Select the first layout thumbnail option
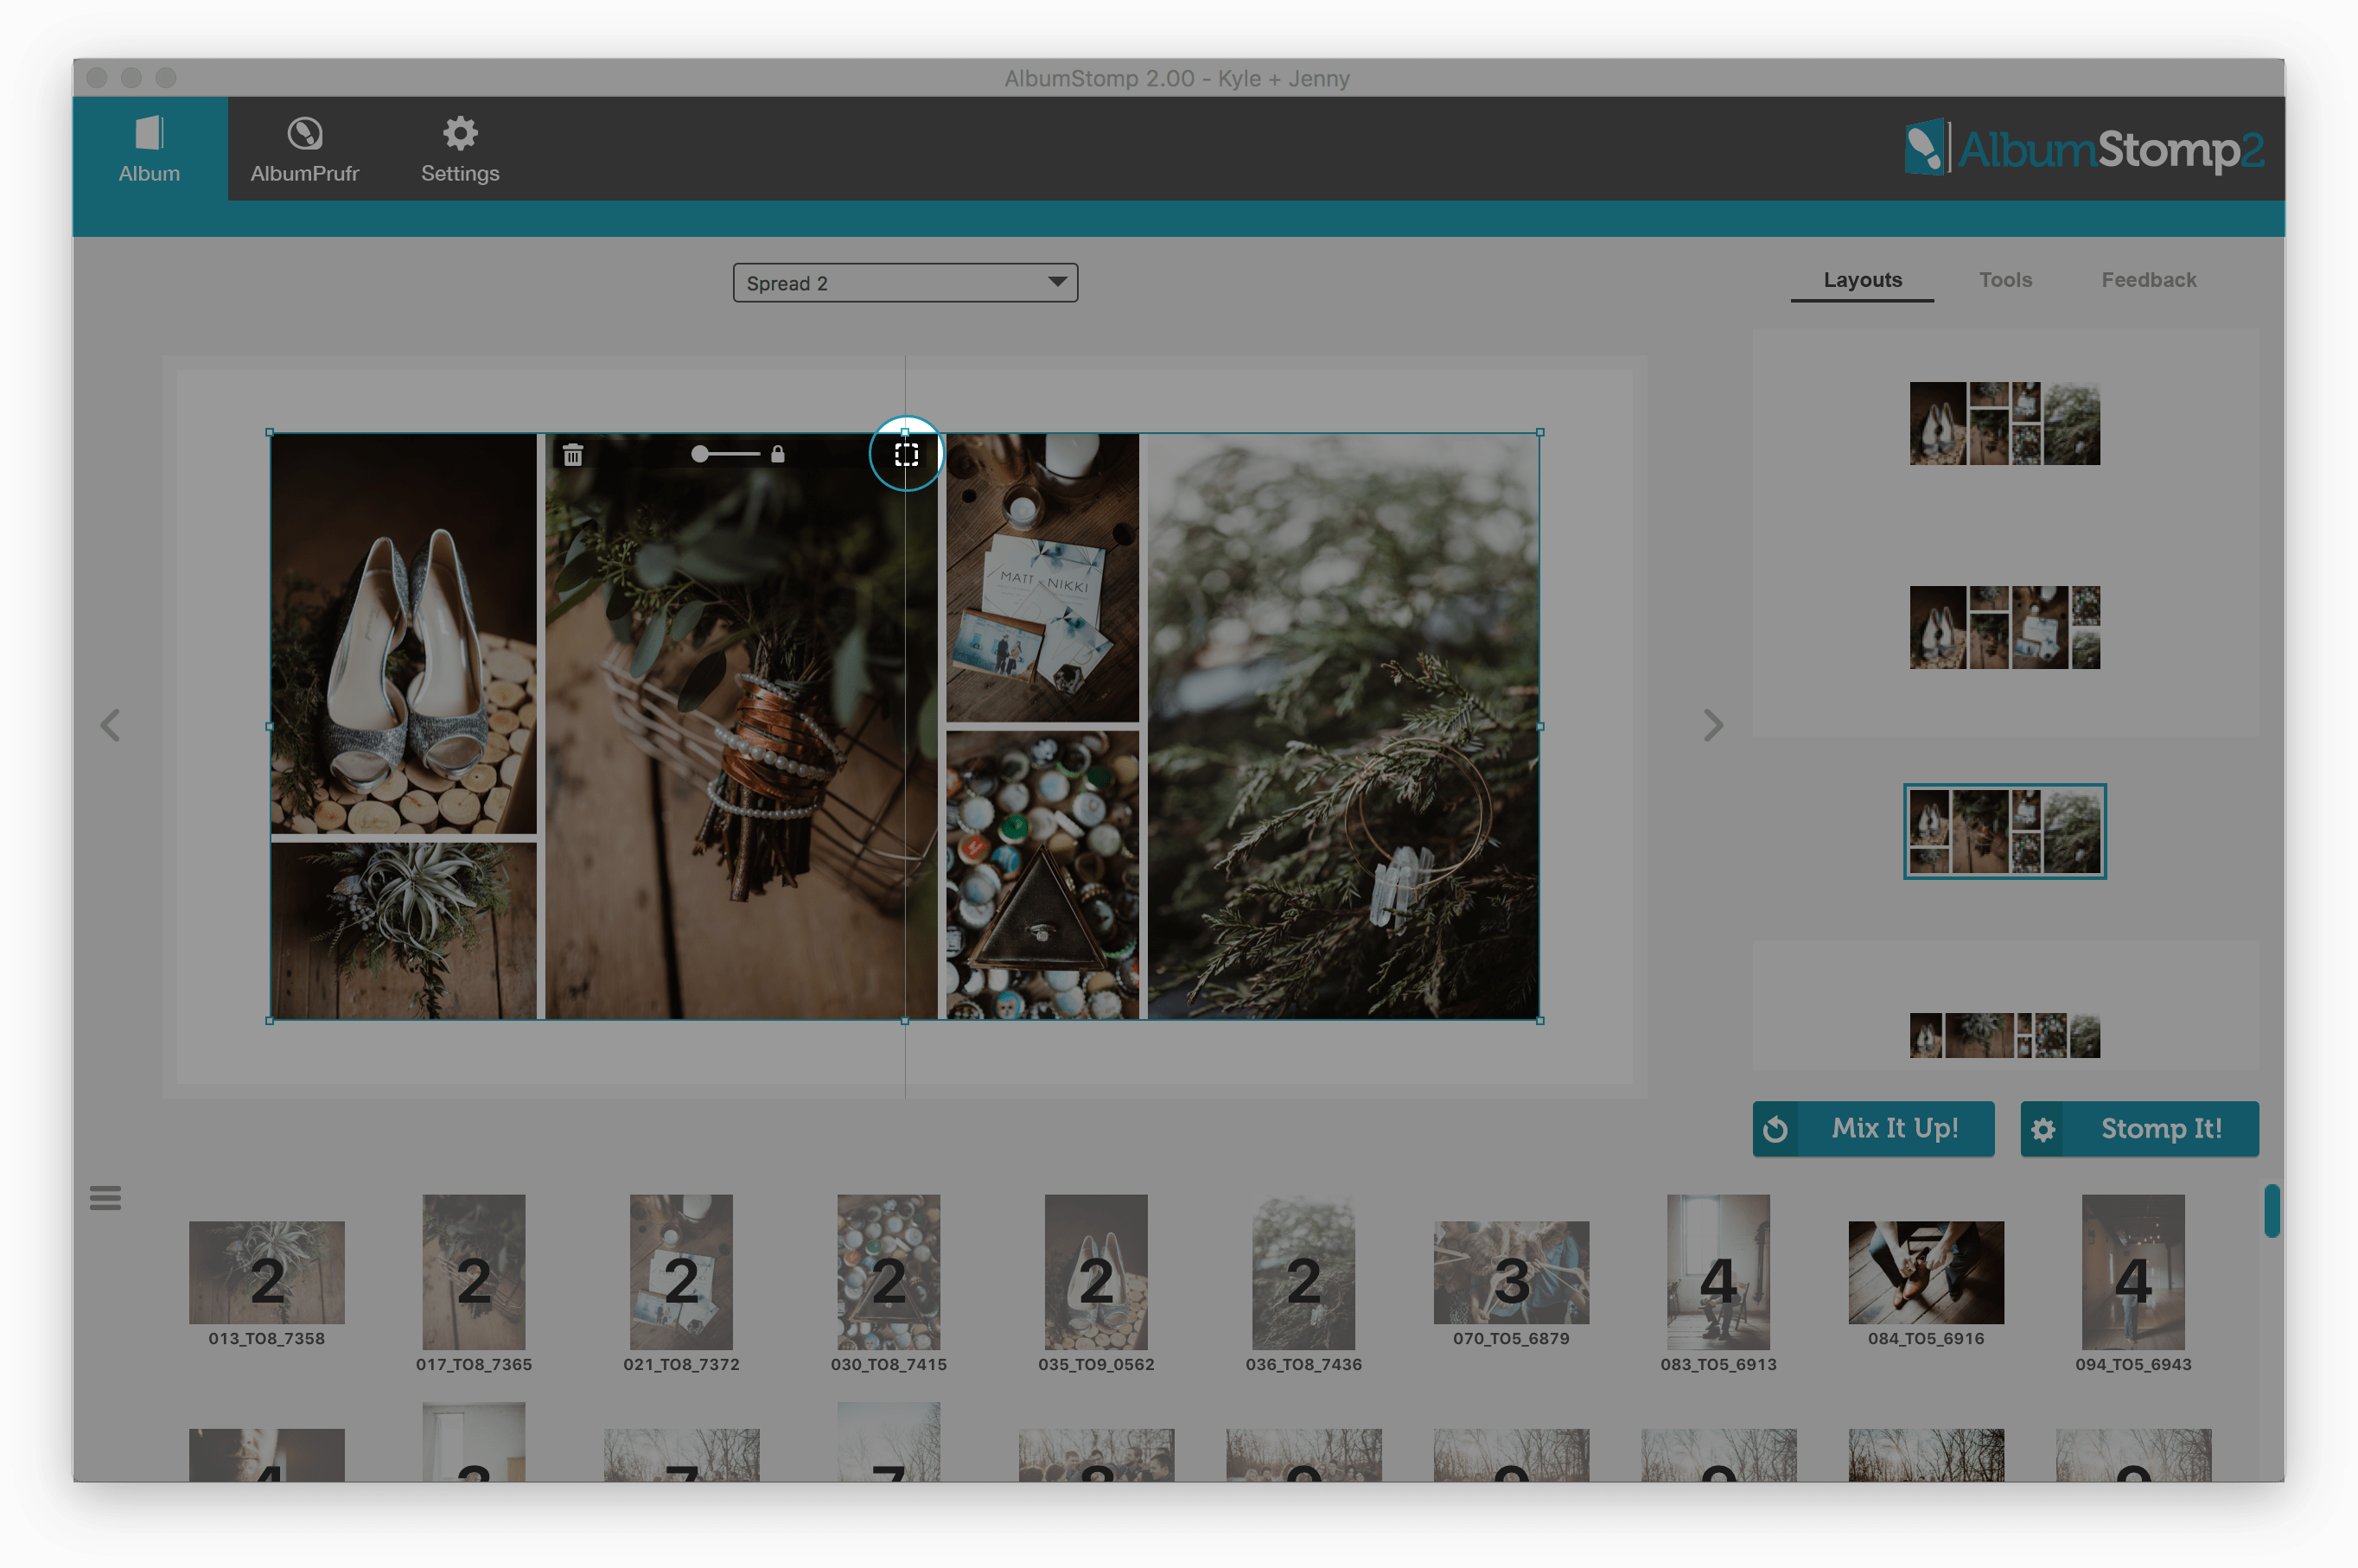The image size is (2358, 1568). click(x=2004, y=423)
